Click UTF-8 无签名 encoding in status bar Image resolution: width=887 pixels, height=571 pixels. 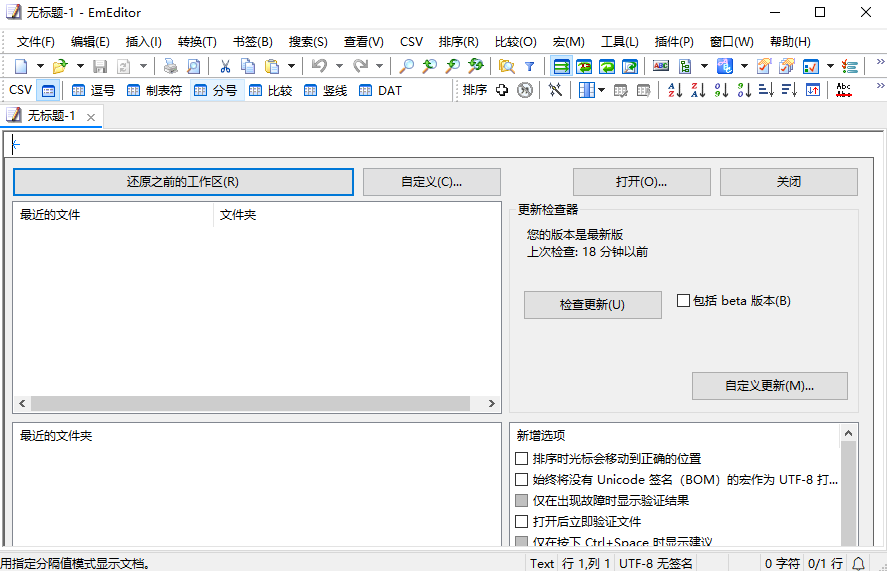[x=656, y=564]
